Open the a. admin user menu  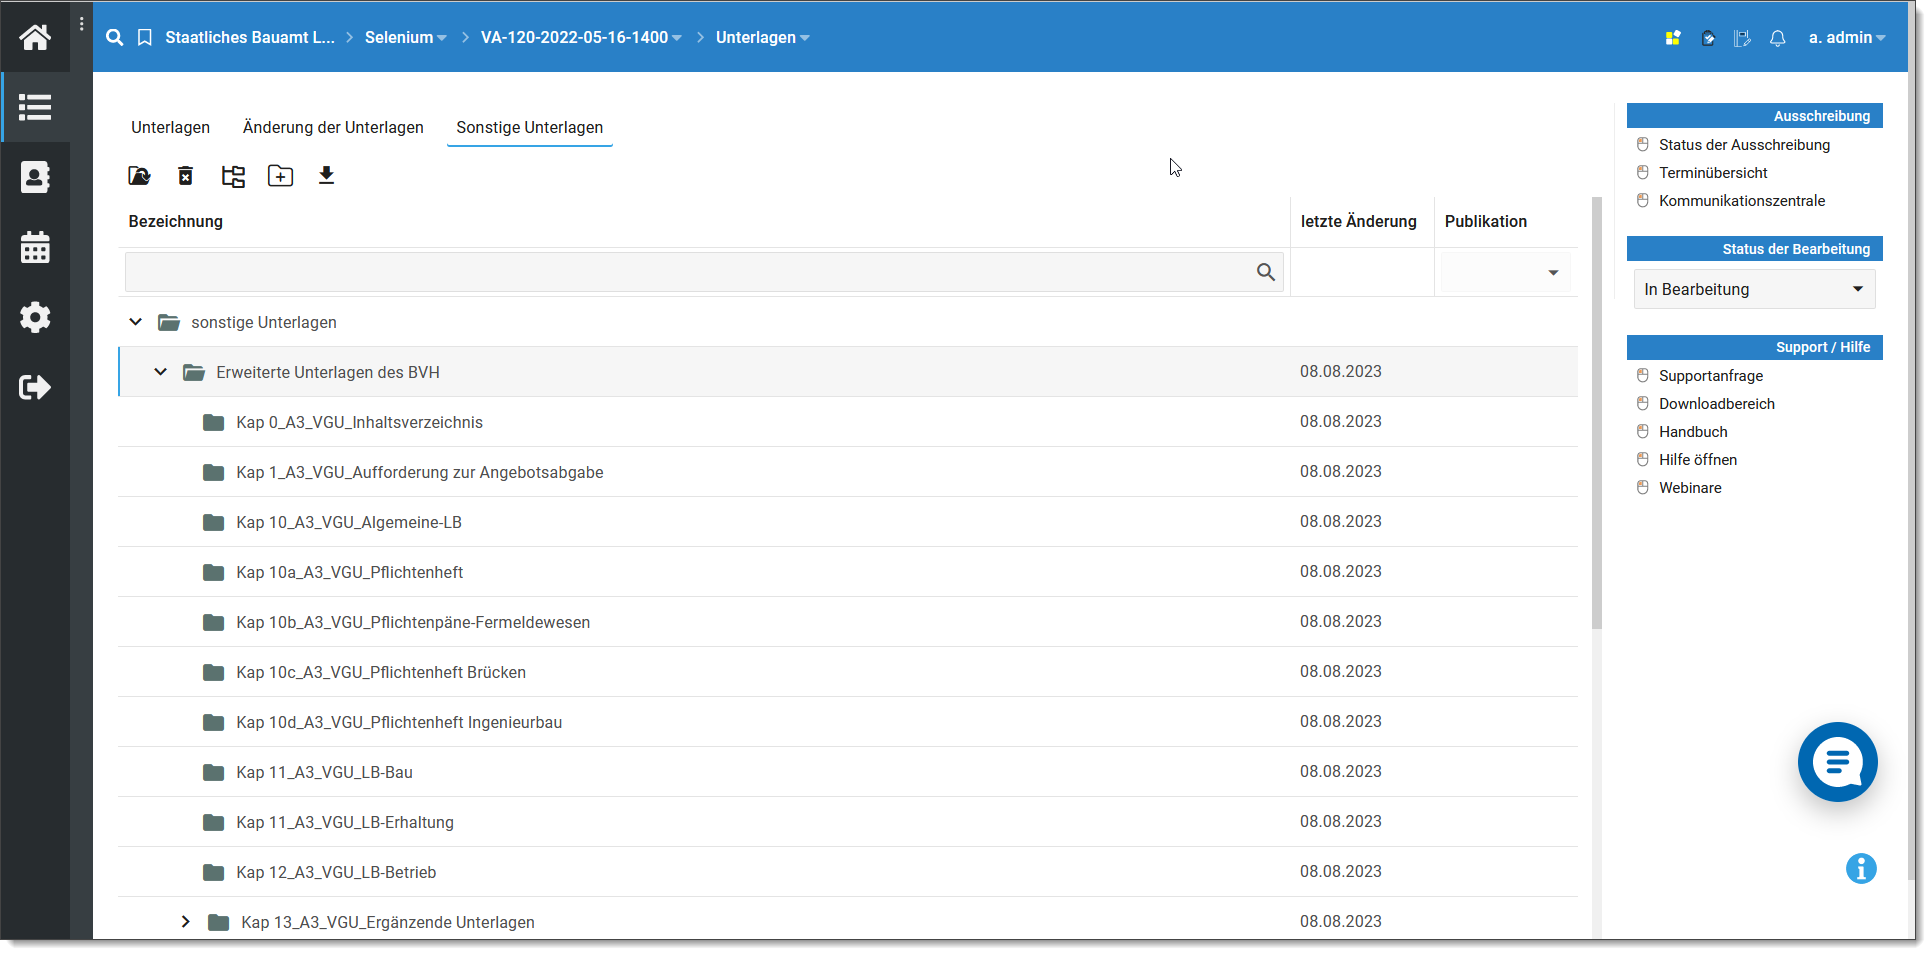point(1847,37)
